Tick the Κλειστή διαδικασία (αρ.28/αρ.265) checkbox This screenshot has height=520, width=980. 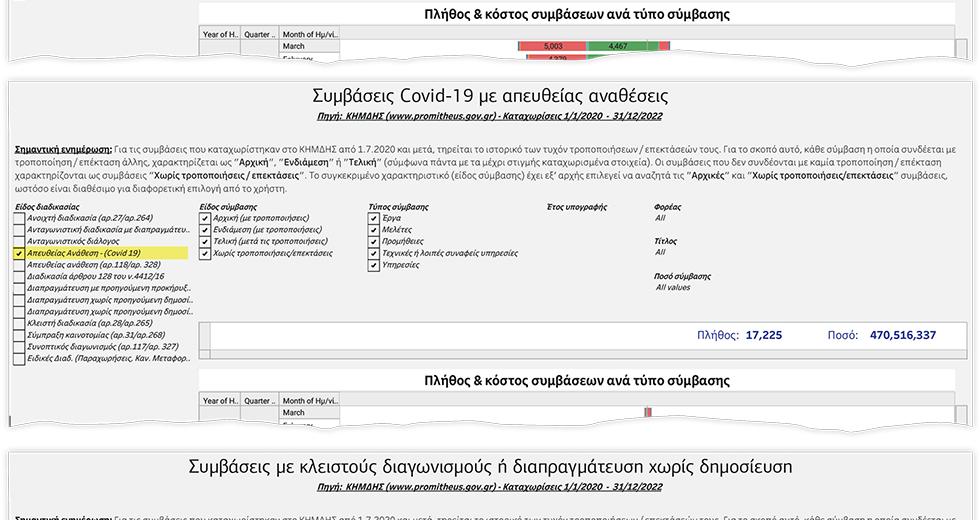coord(19,323)
